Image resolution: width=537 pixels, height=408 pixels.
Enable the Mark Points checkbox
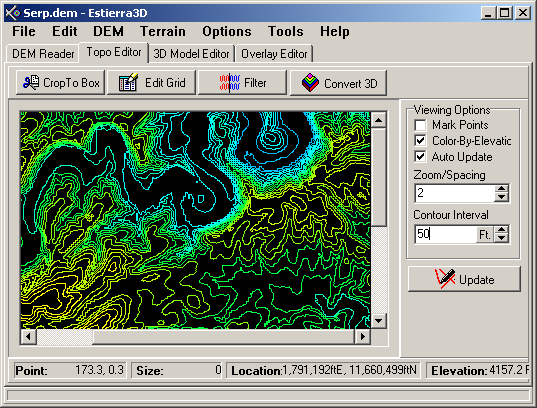(x=420, y=125)
